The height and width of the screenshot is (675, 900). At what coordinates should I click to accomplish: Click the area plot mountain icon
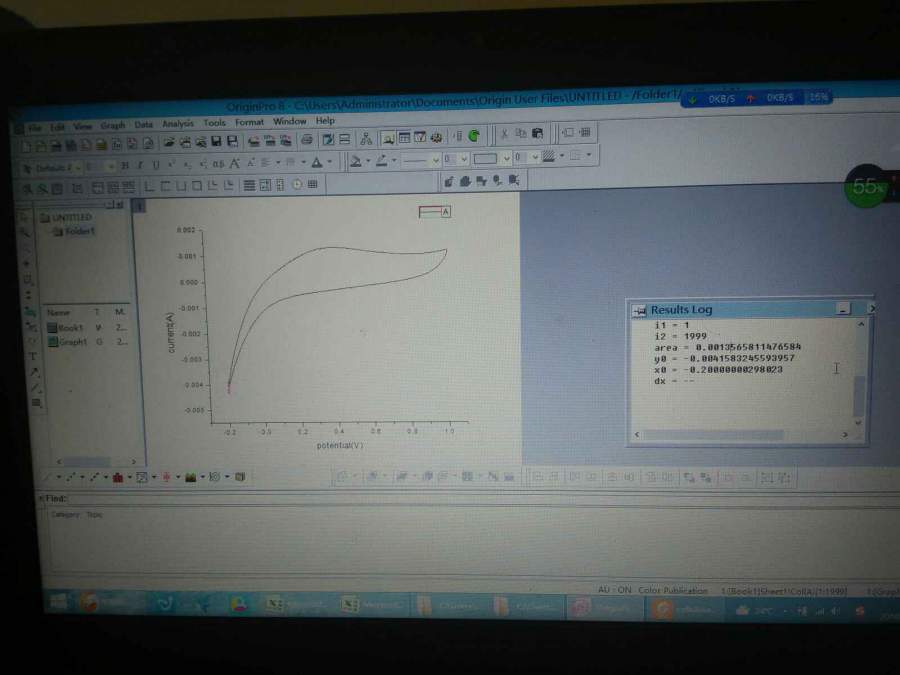point(191,477)
